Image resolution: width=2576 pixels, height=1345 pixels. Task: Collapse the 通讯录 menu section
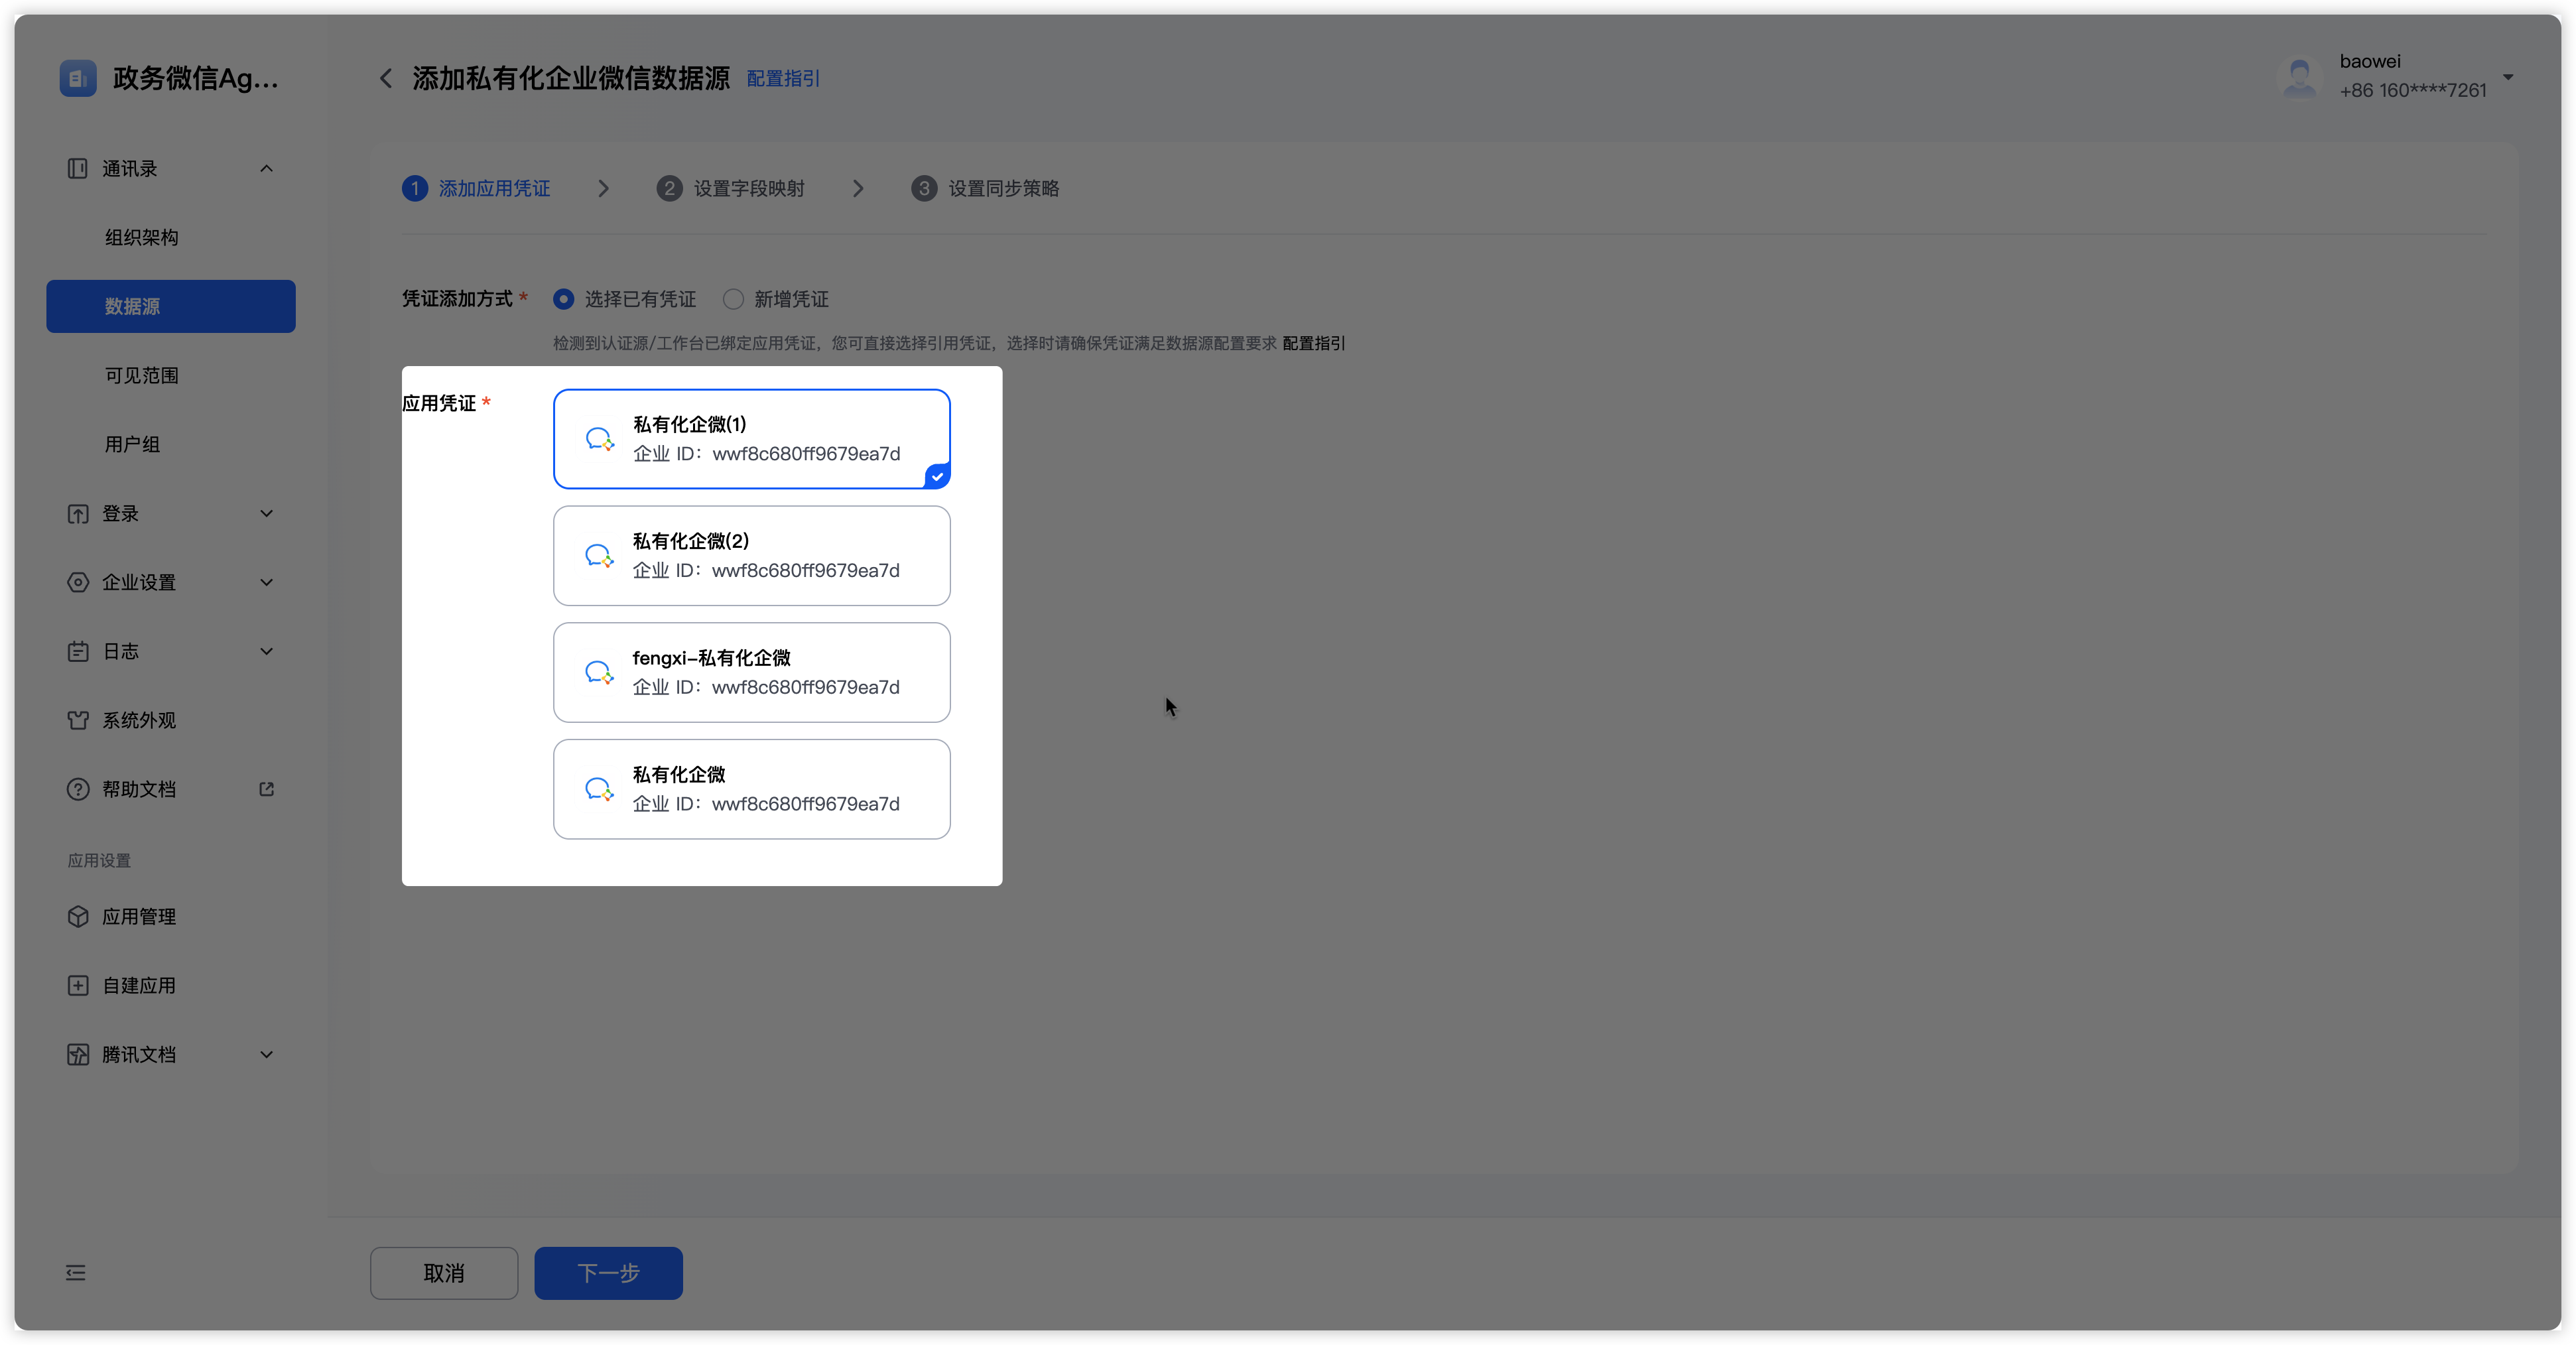click(266, 168)
